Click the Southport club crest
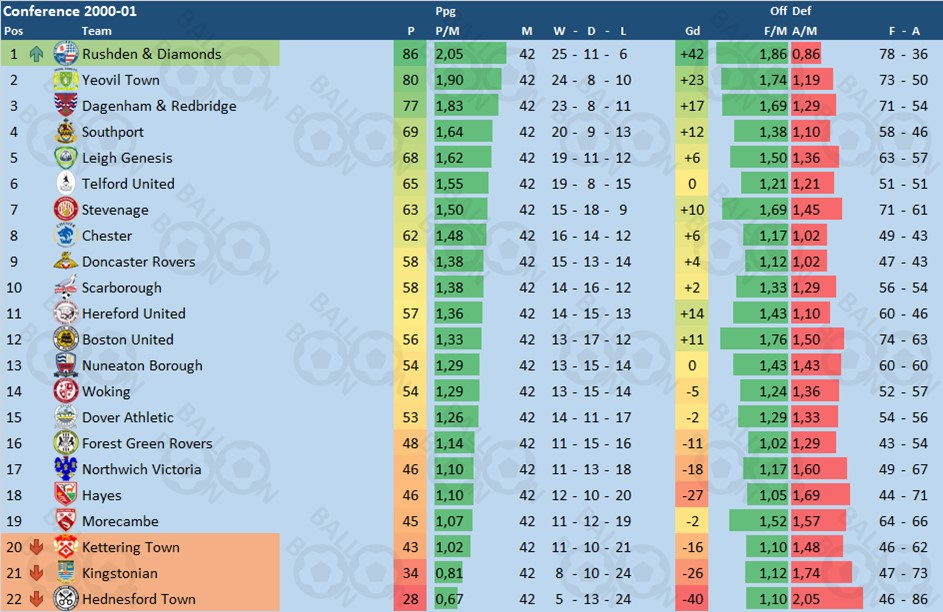 click(x=66, y=132)
